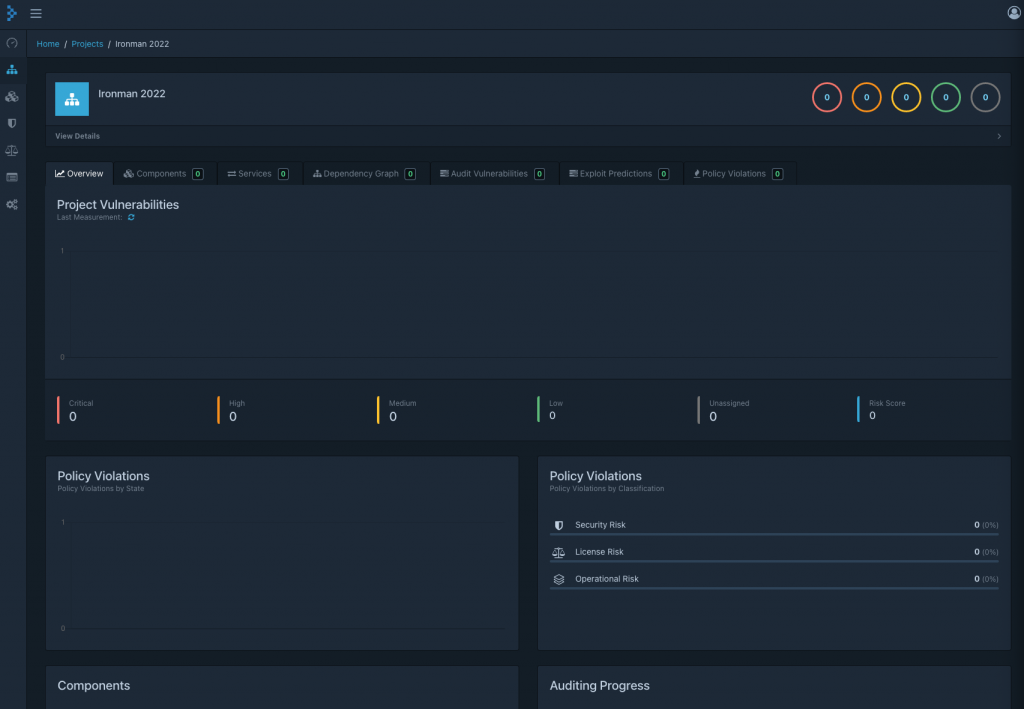Click the Operational Risk progress bar
The image size is (1024, 709).
pyautogui.click(x=774, y=588)
